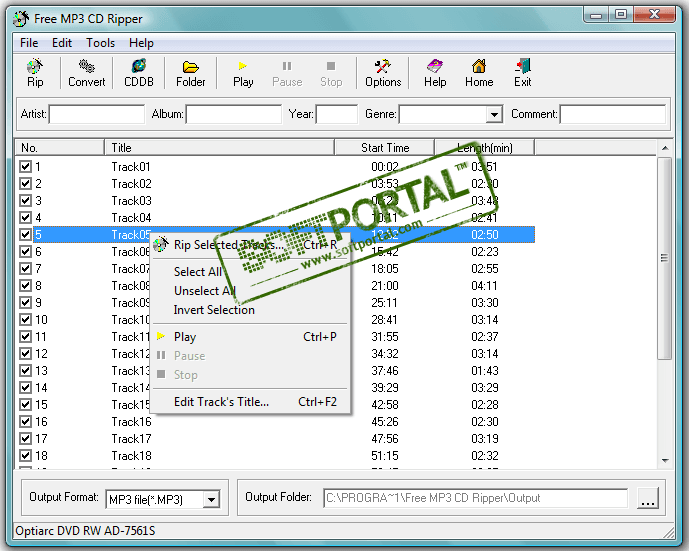Uncheck the checkbox for track 2
This screenshot has width=689, height=551.
coord(25,184)
